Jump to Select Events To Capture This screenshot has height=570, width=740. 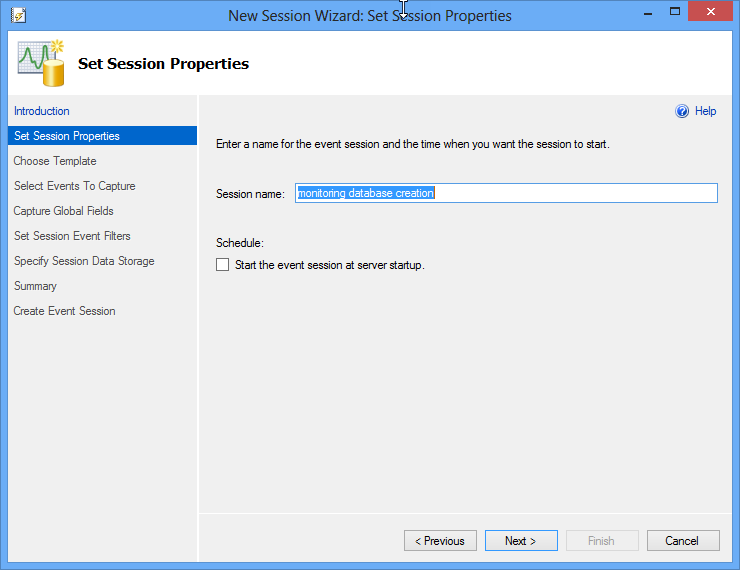(x=75, y=186)
